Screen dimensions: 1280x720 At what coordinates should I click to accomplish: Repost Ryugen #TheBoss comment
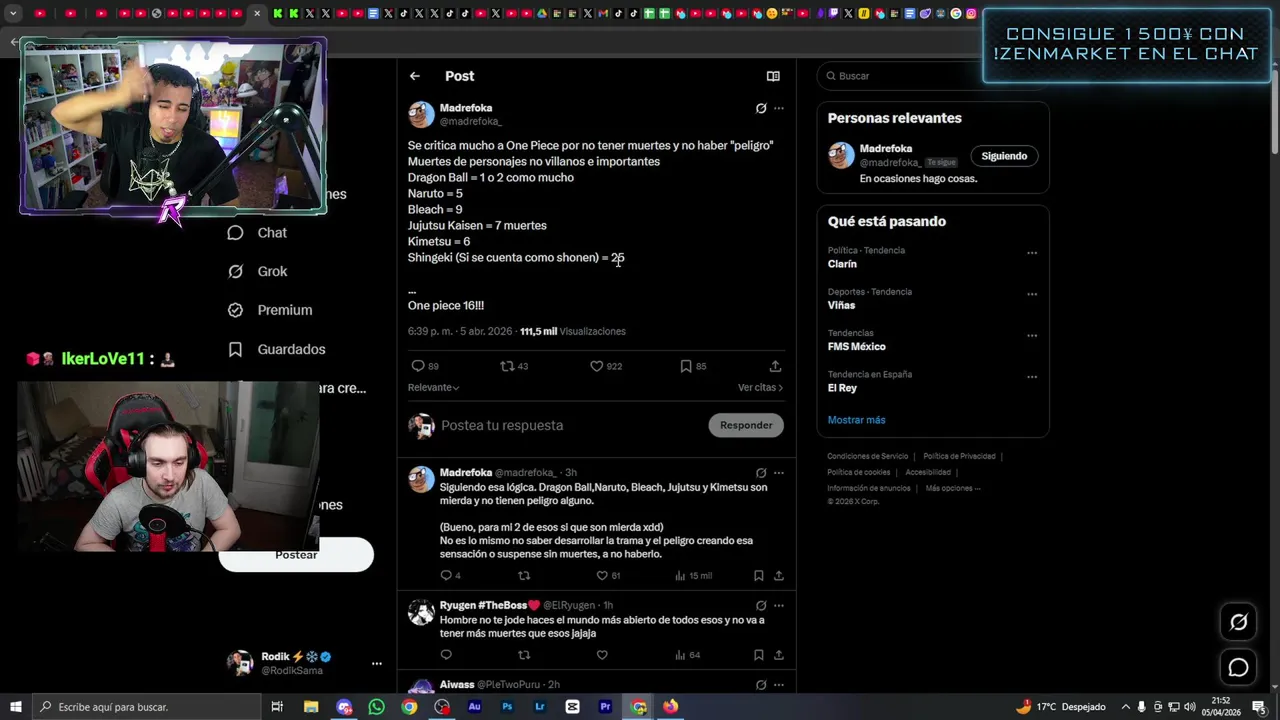[x=524, y=655]
